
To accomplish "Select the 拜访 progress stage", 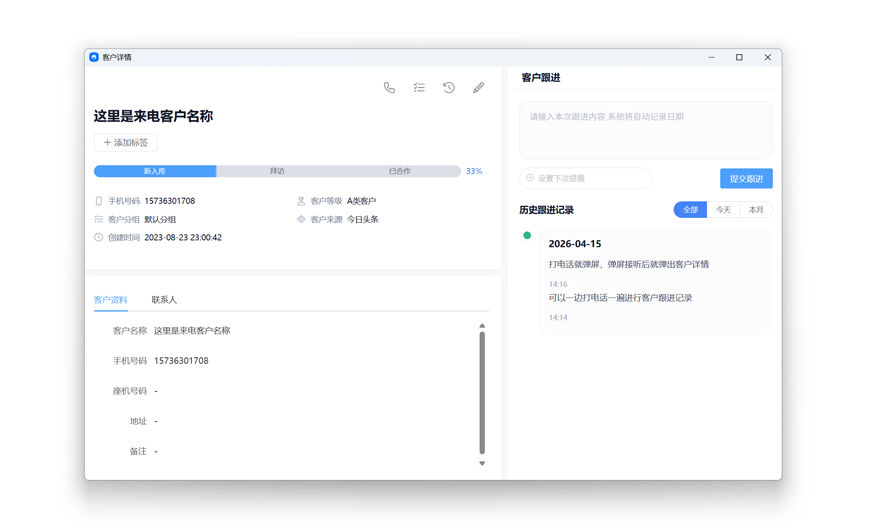I will [277, 171].
